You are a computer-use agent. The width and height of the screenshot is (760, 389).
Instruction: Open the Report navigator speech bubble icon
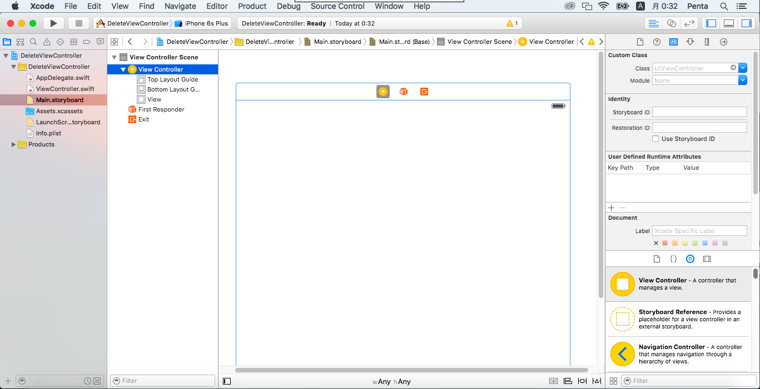coord(100,42)
